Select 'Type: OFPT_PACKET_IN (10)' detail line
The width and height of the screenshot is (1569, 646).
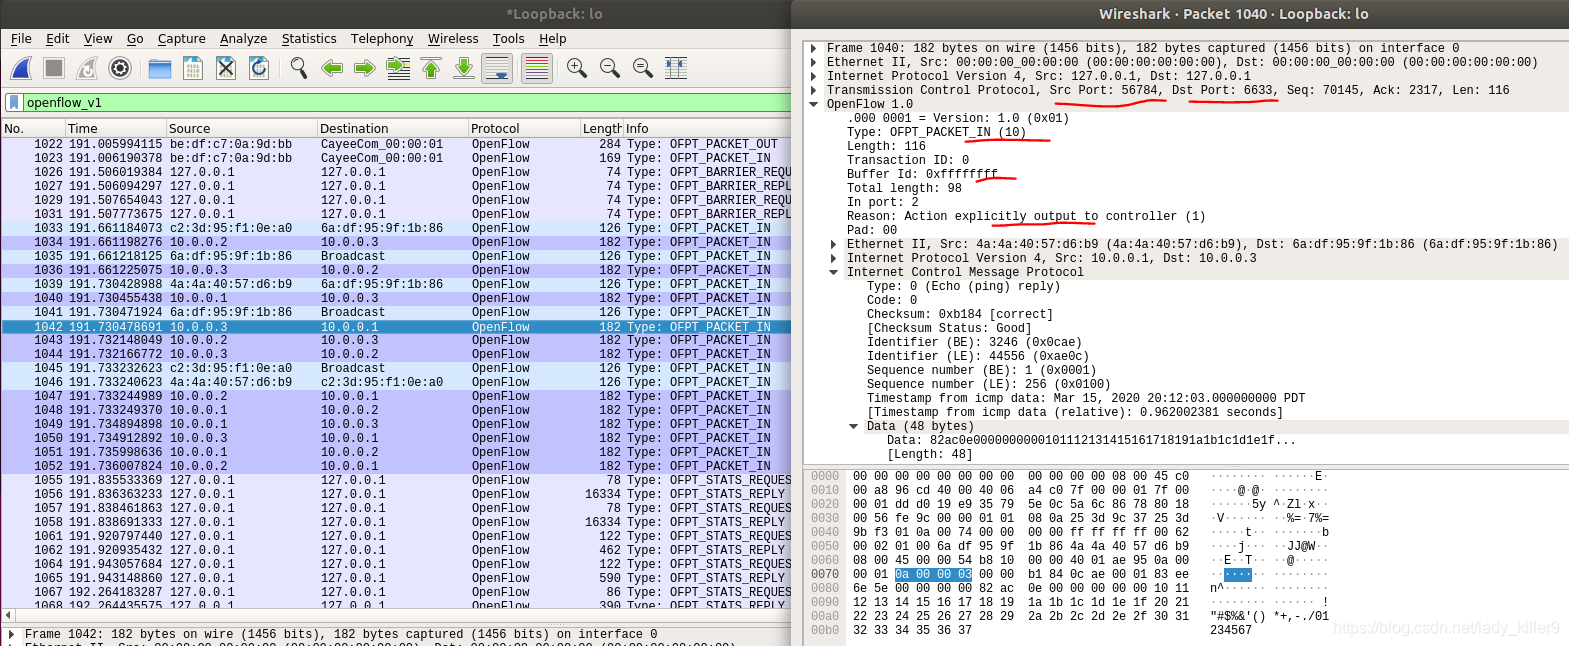click(936, 132)
